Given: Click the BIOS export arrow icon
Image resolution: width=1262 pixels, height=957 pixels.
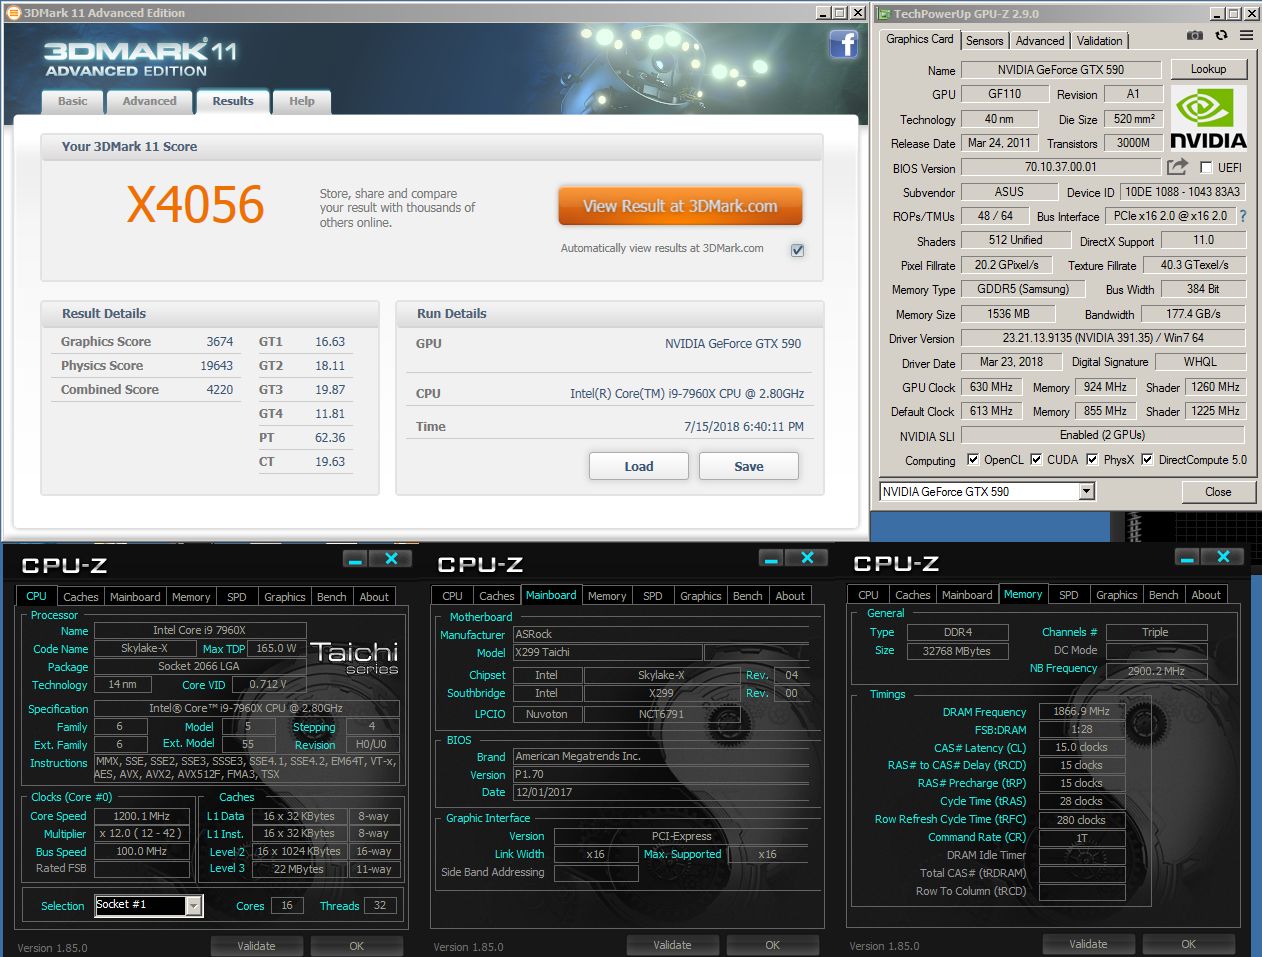Looking at the screenshot, I should [x=1177, y=167].
